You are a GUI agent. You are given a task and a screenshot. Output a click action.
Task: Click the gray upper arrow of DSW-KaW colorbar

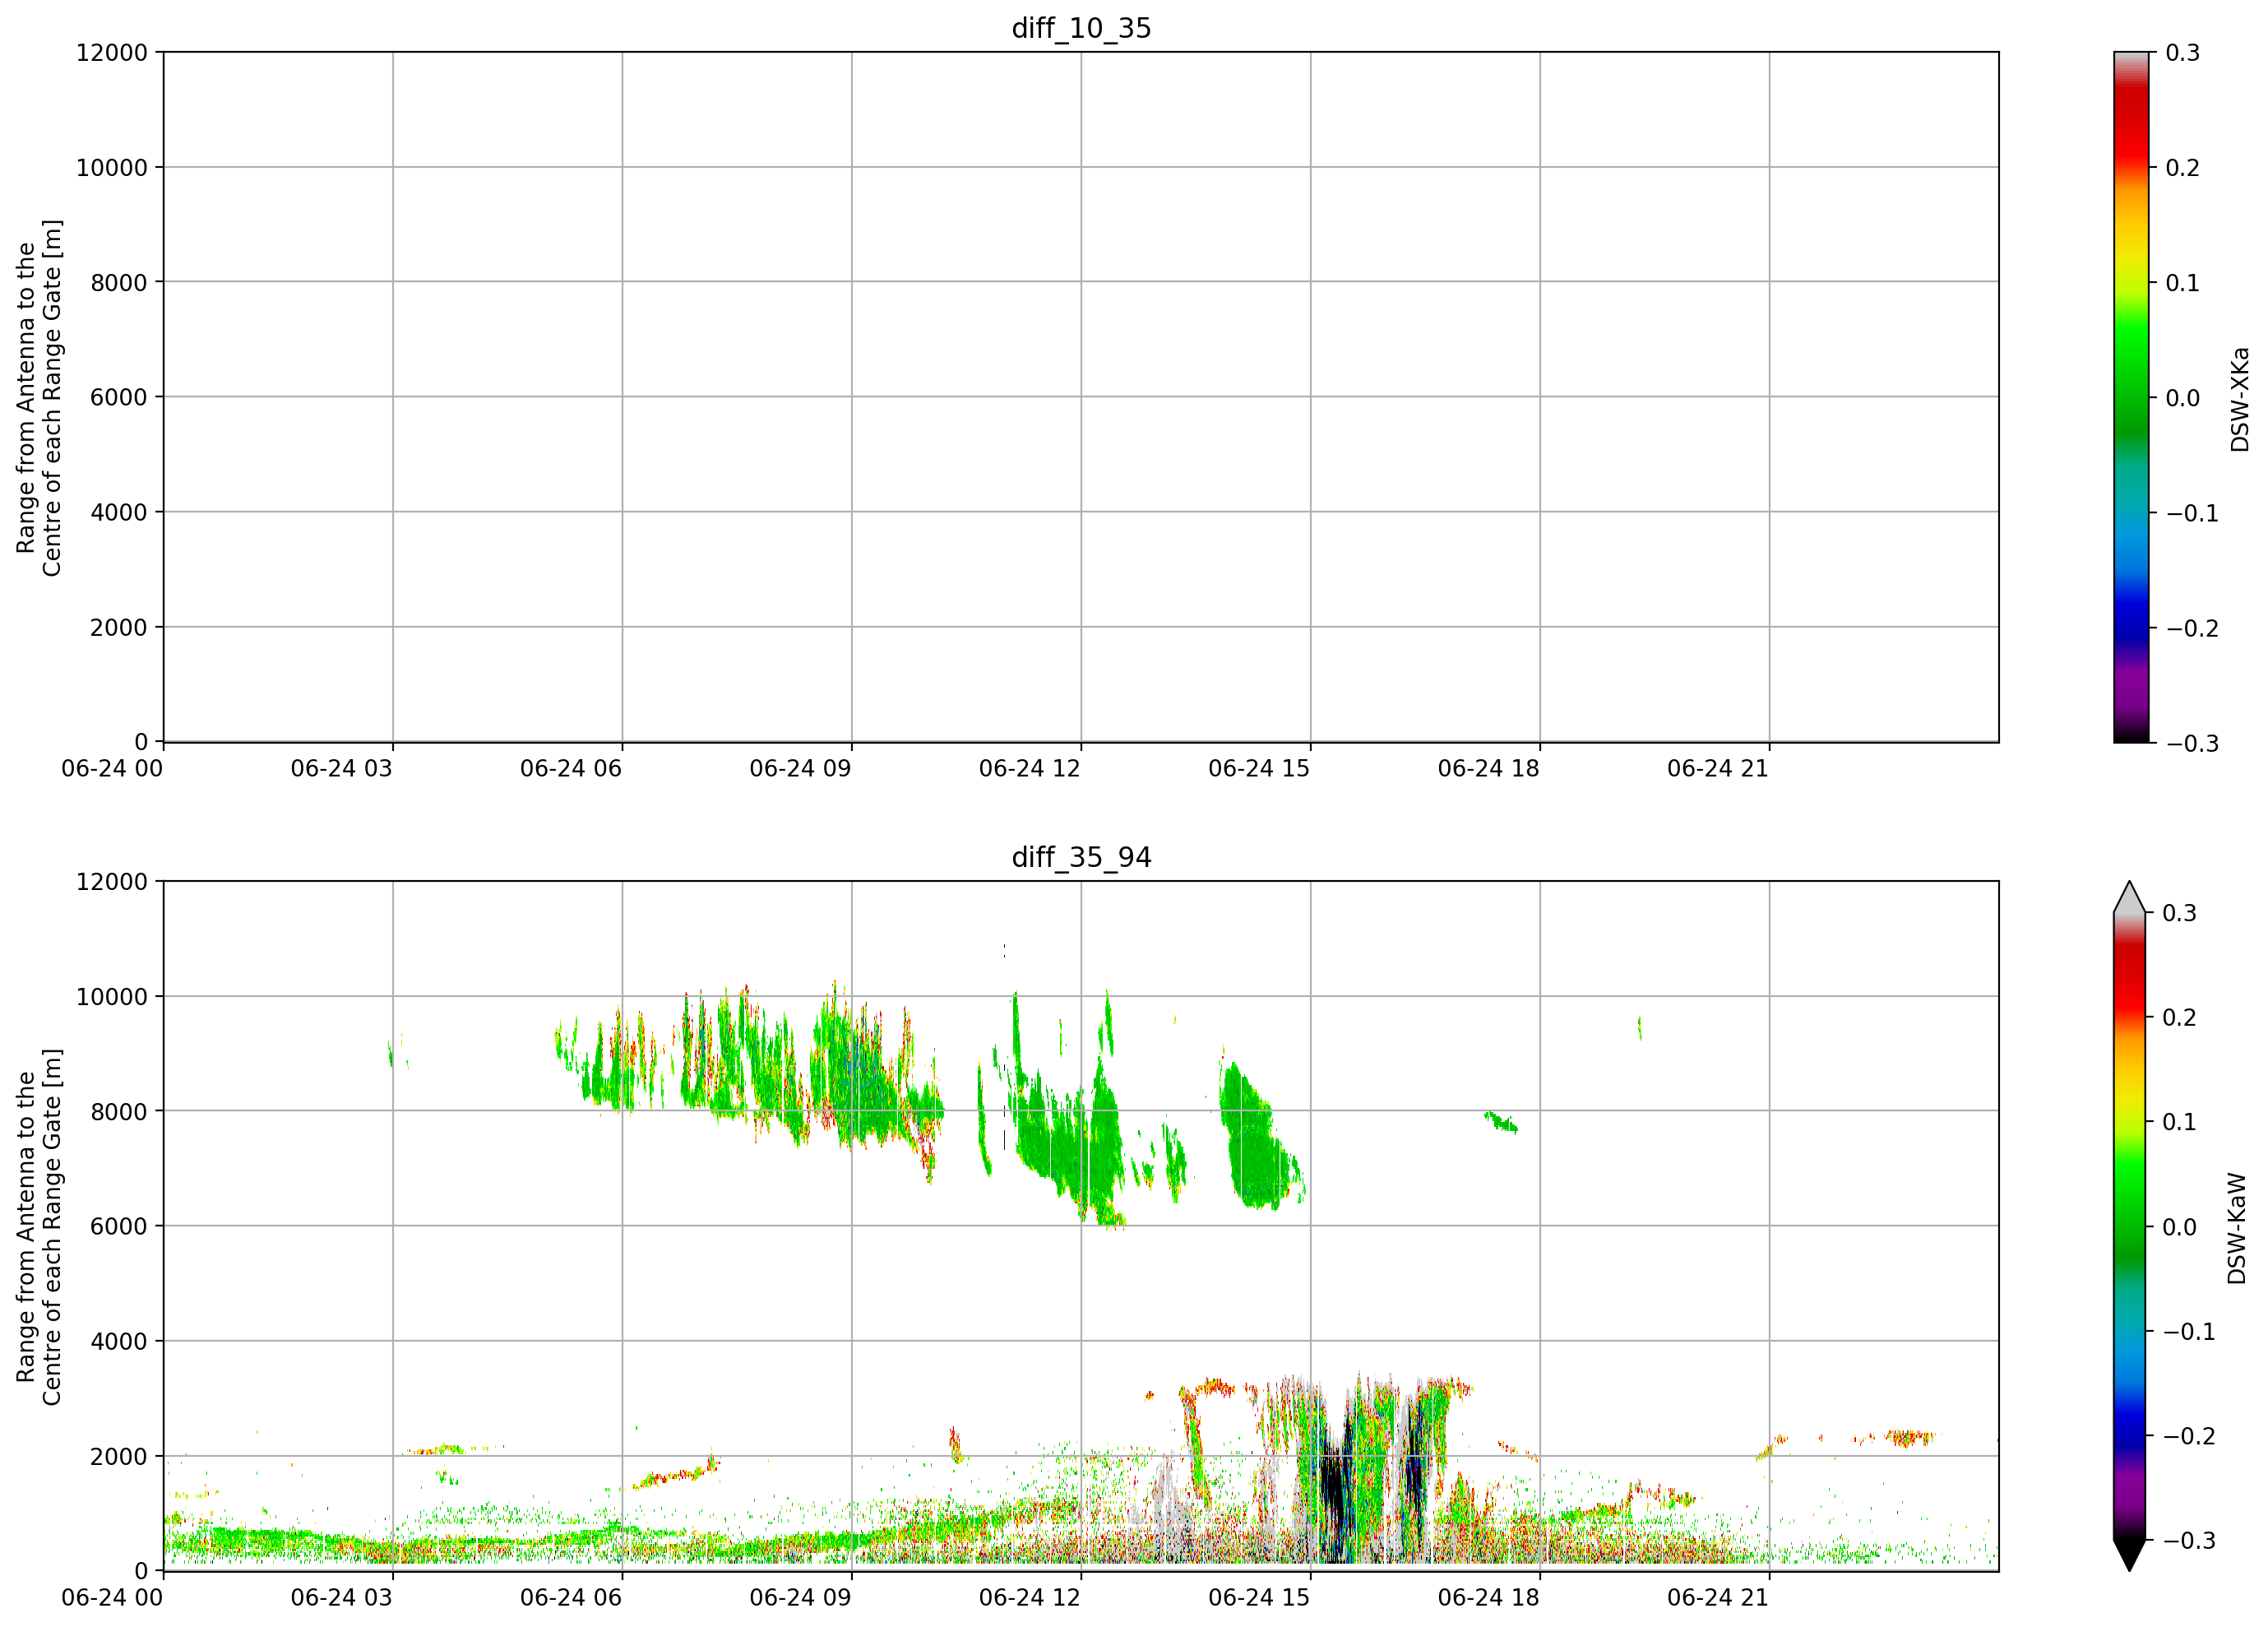[x=2130, y=899]
